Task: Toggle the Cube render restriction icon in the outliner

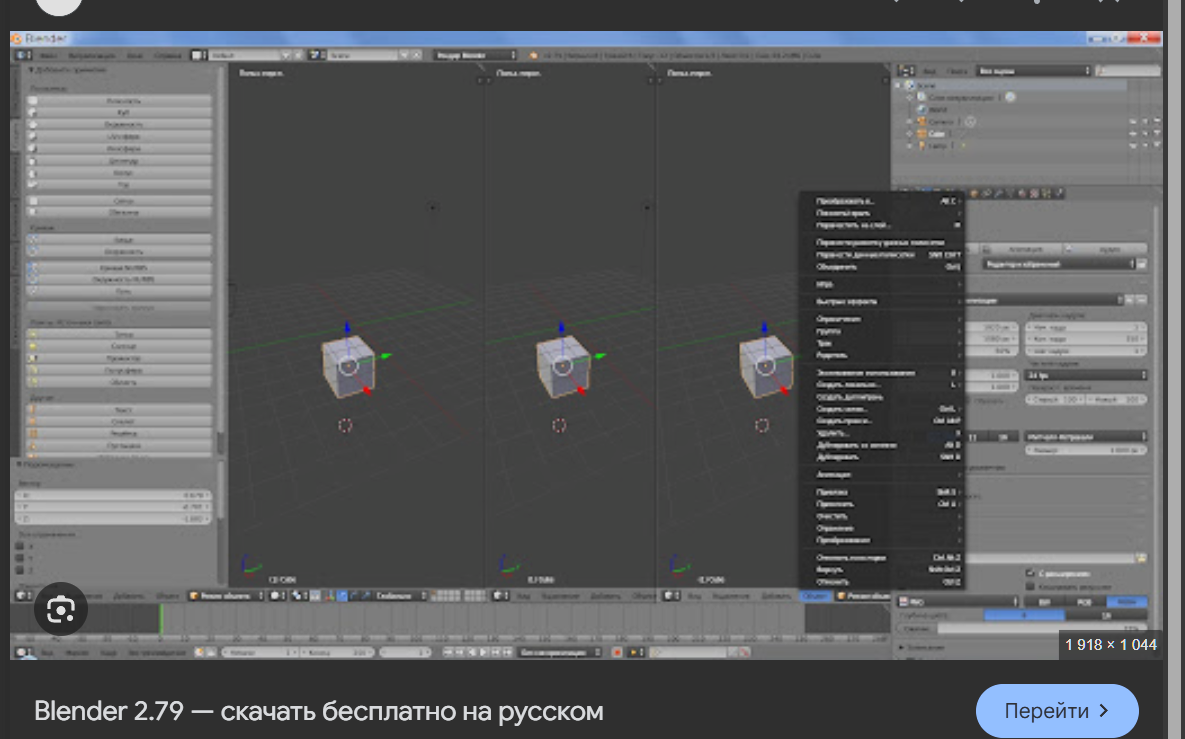Action: click(x=1156, y=134)
